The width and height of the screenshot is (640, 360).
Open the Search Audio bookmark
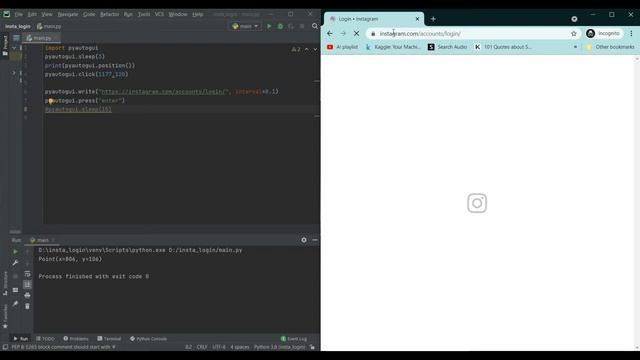coord(447,47)
